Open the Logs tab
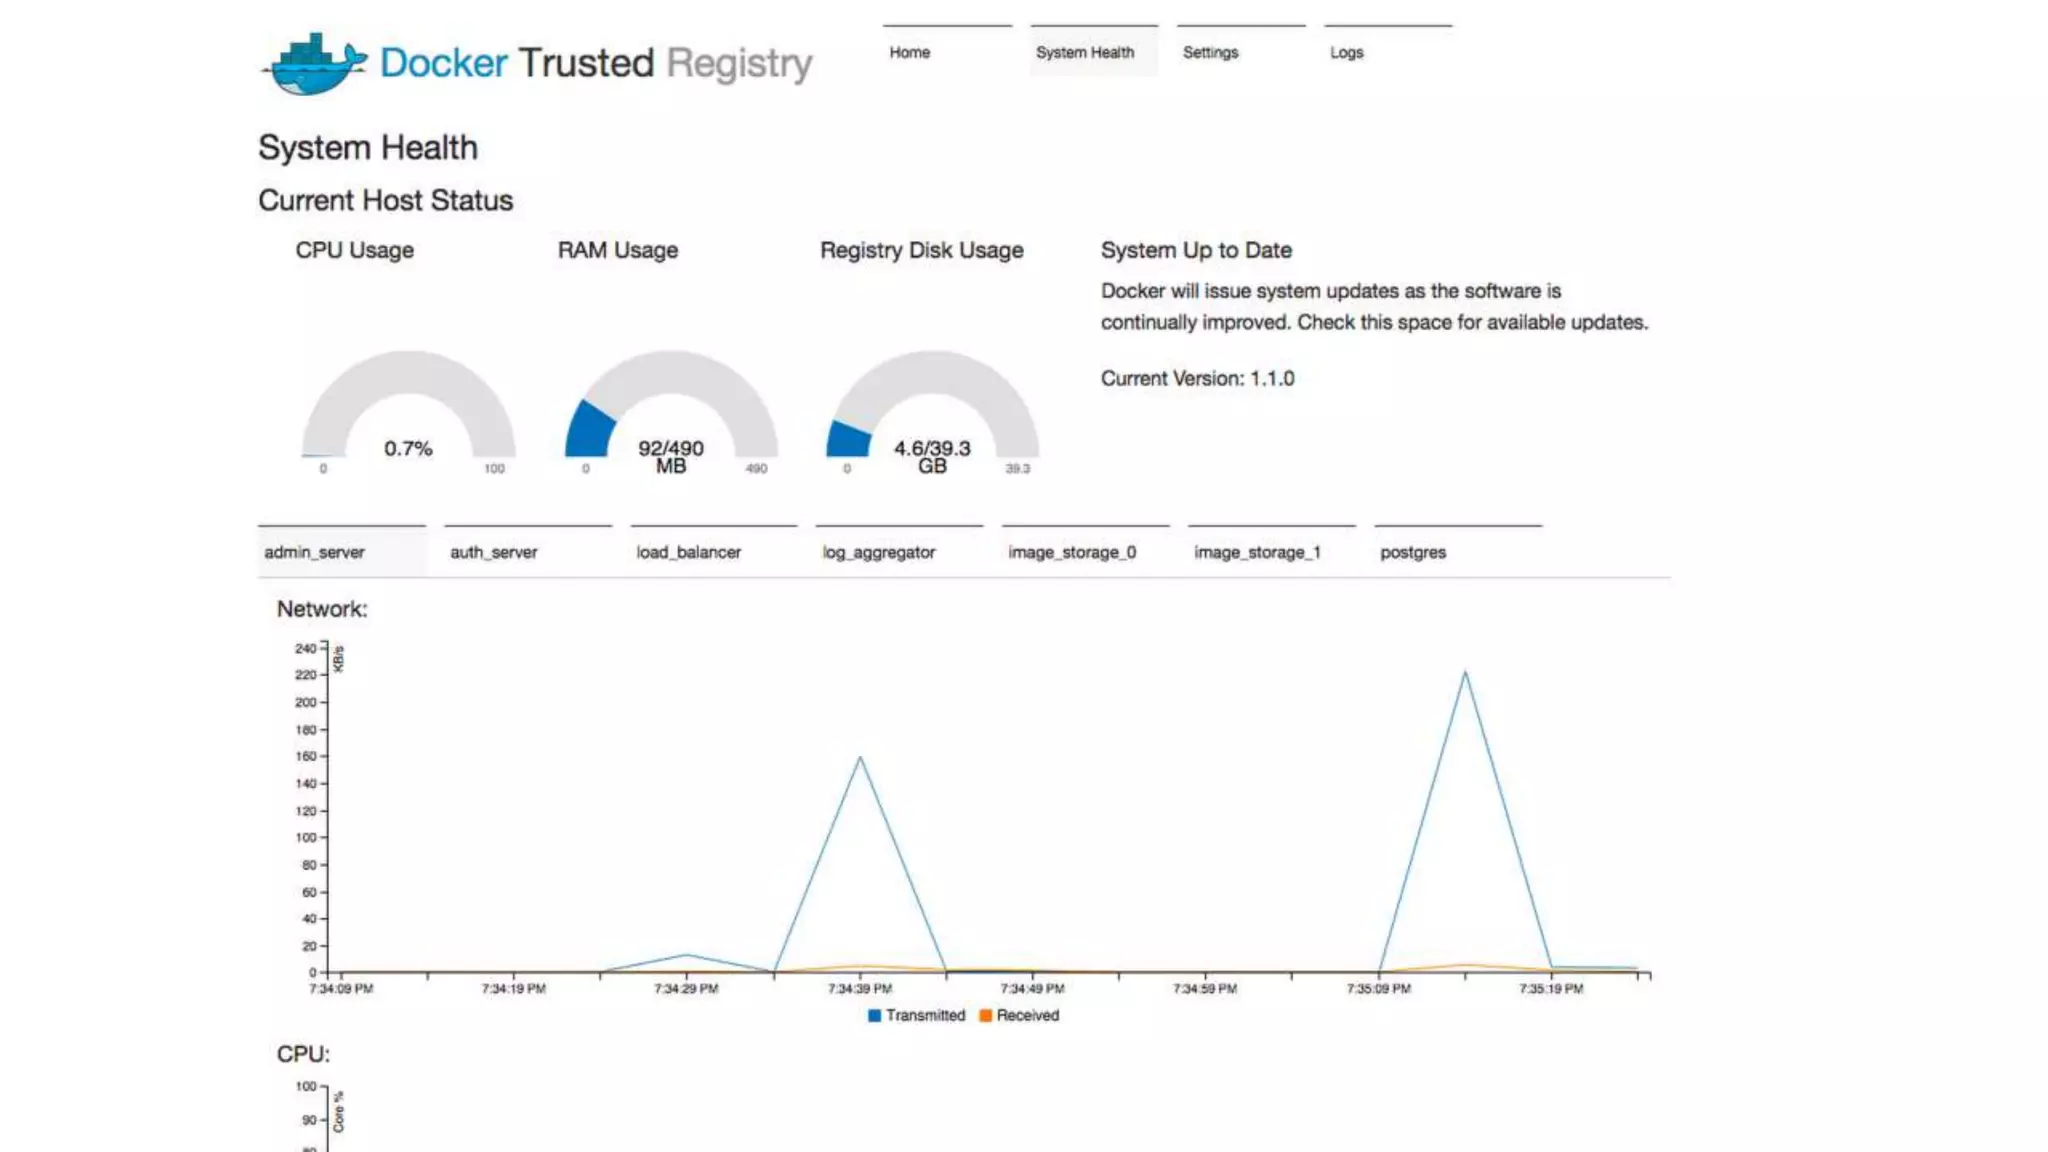The width and height of the screenshot is (2048, 1152). point(1346,52)
